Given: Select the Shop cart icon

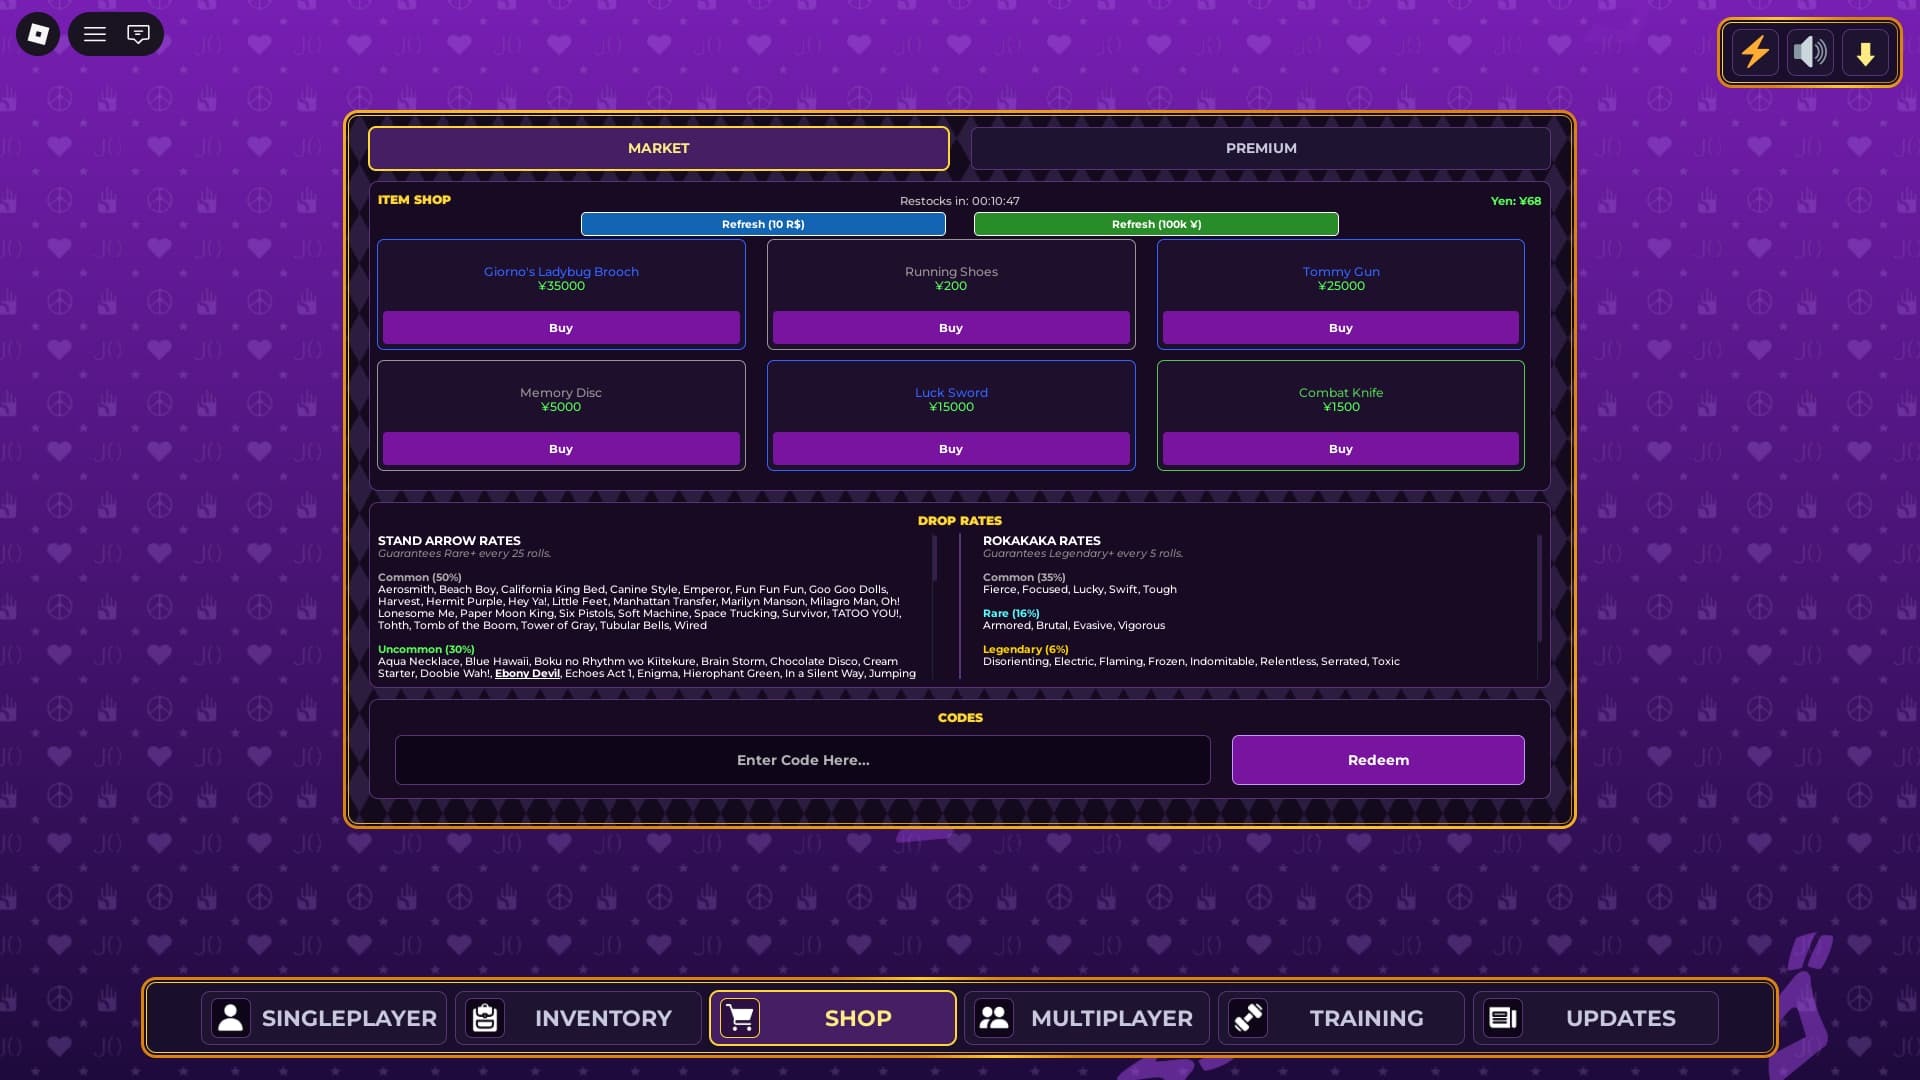Looking at the screenshot, I should point(740,1018).
